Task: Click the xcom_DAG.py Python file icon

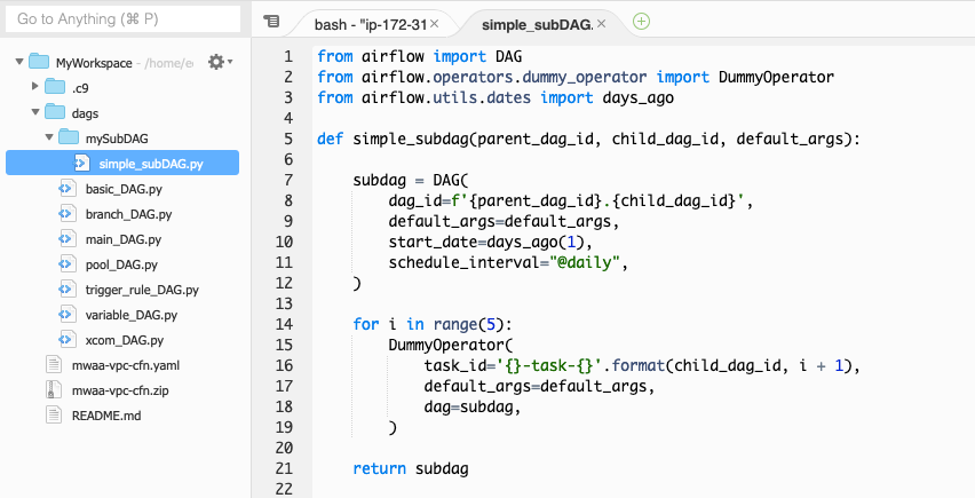Action: [67, 340]
